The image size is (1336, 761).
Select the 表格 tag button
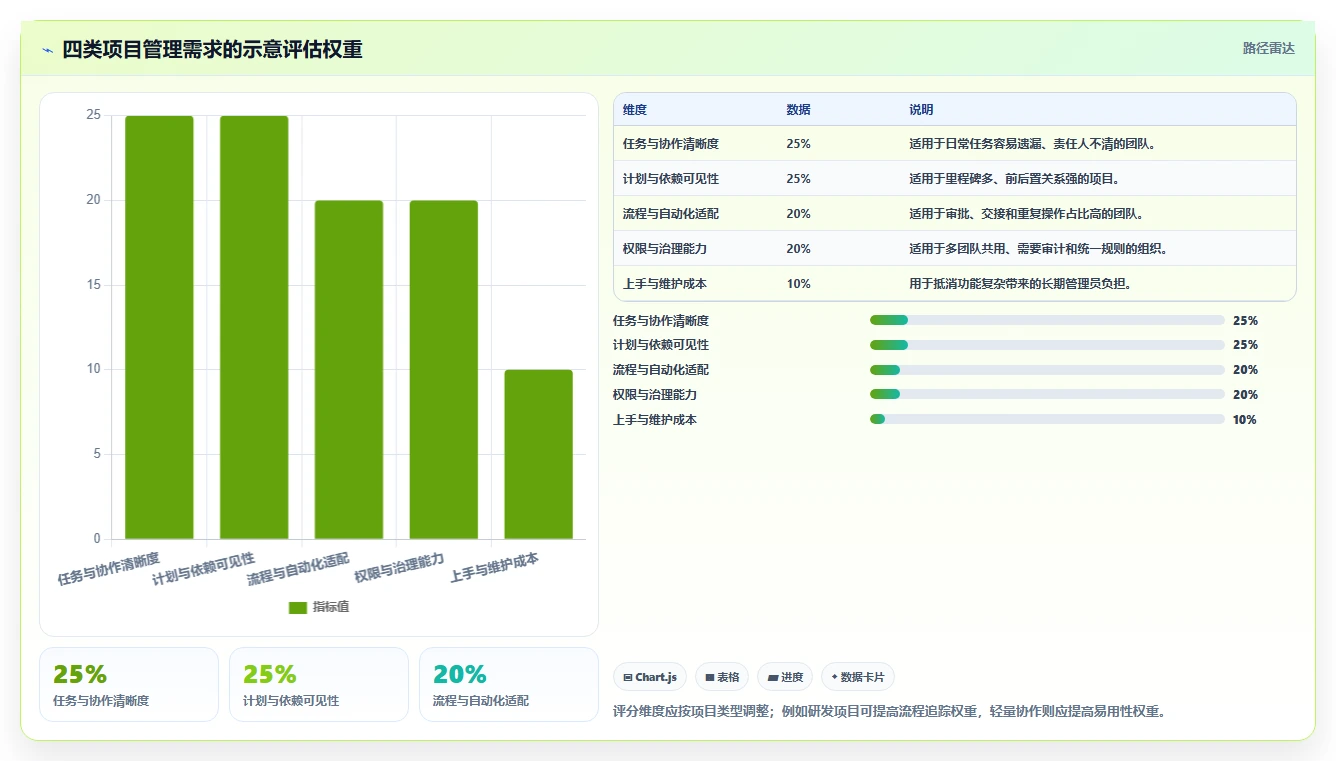point(722,677)
